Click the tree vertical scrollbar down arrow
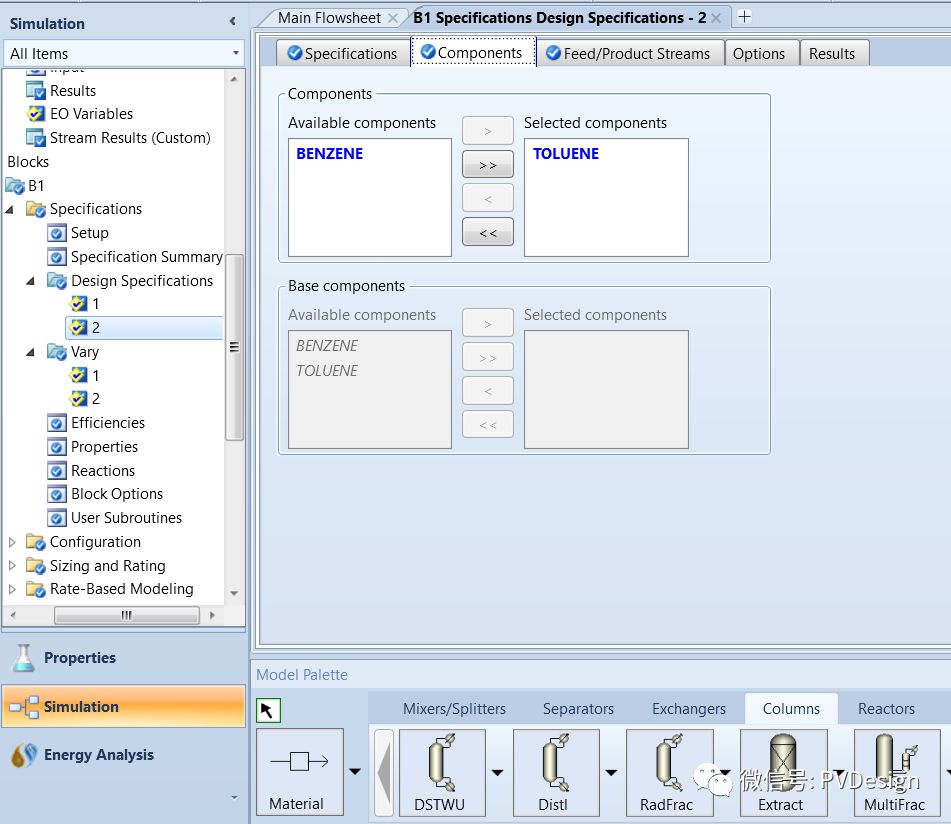Viewport: 951px width, 824px height. (234, 594)
